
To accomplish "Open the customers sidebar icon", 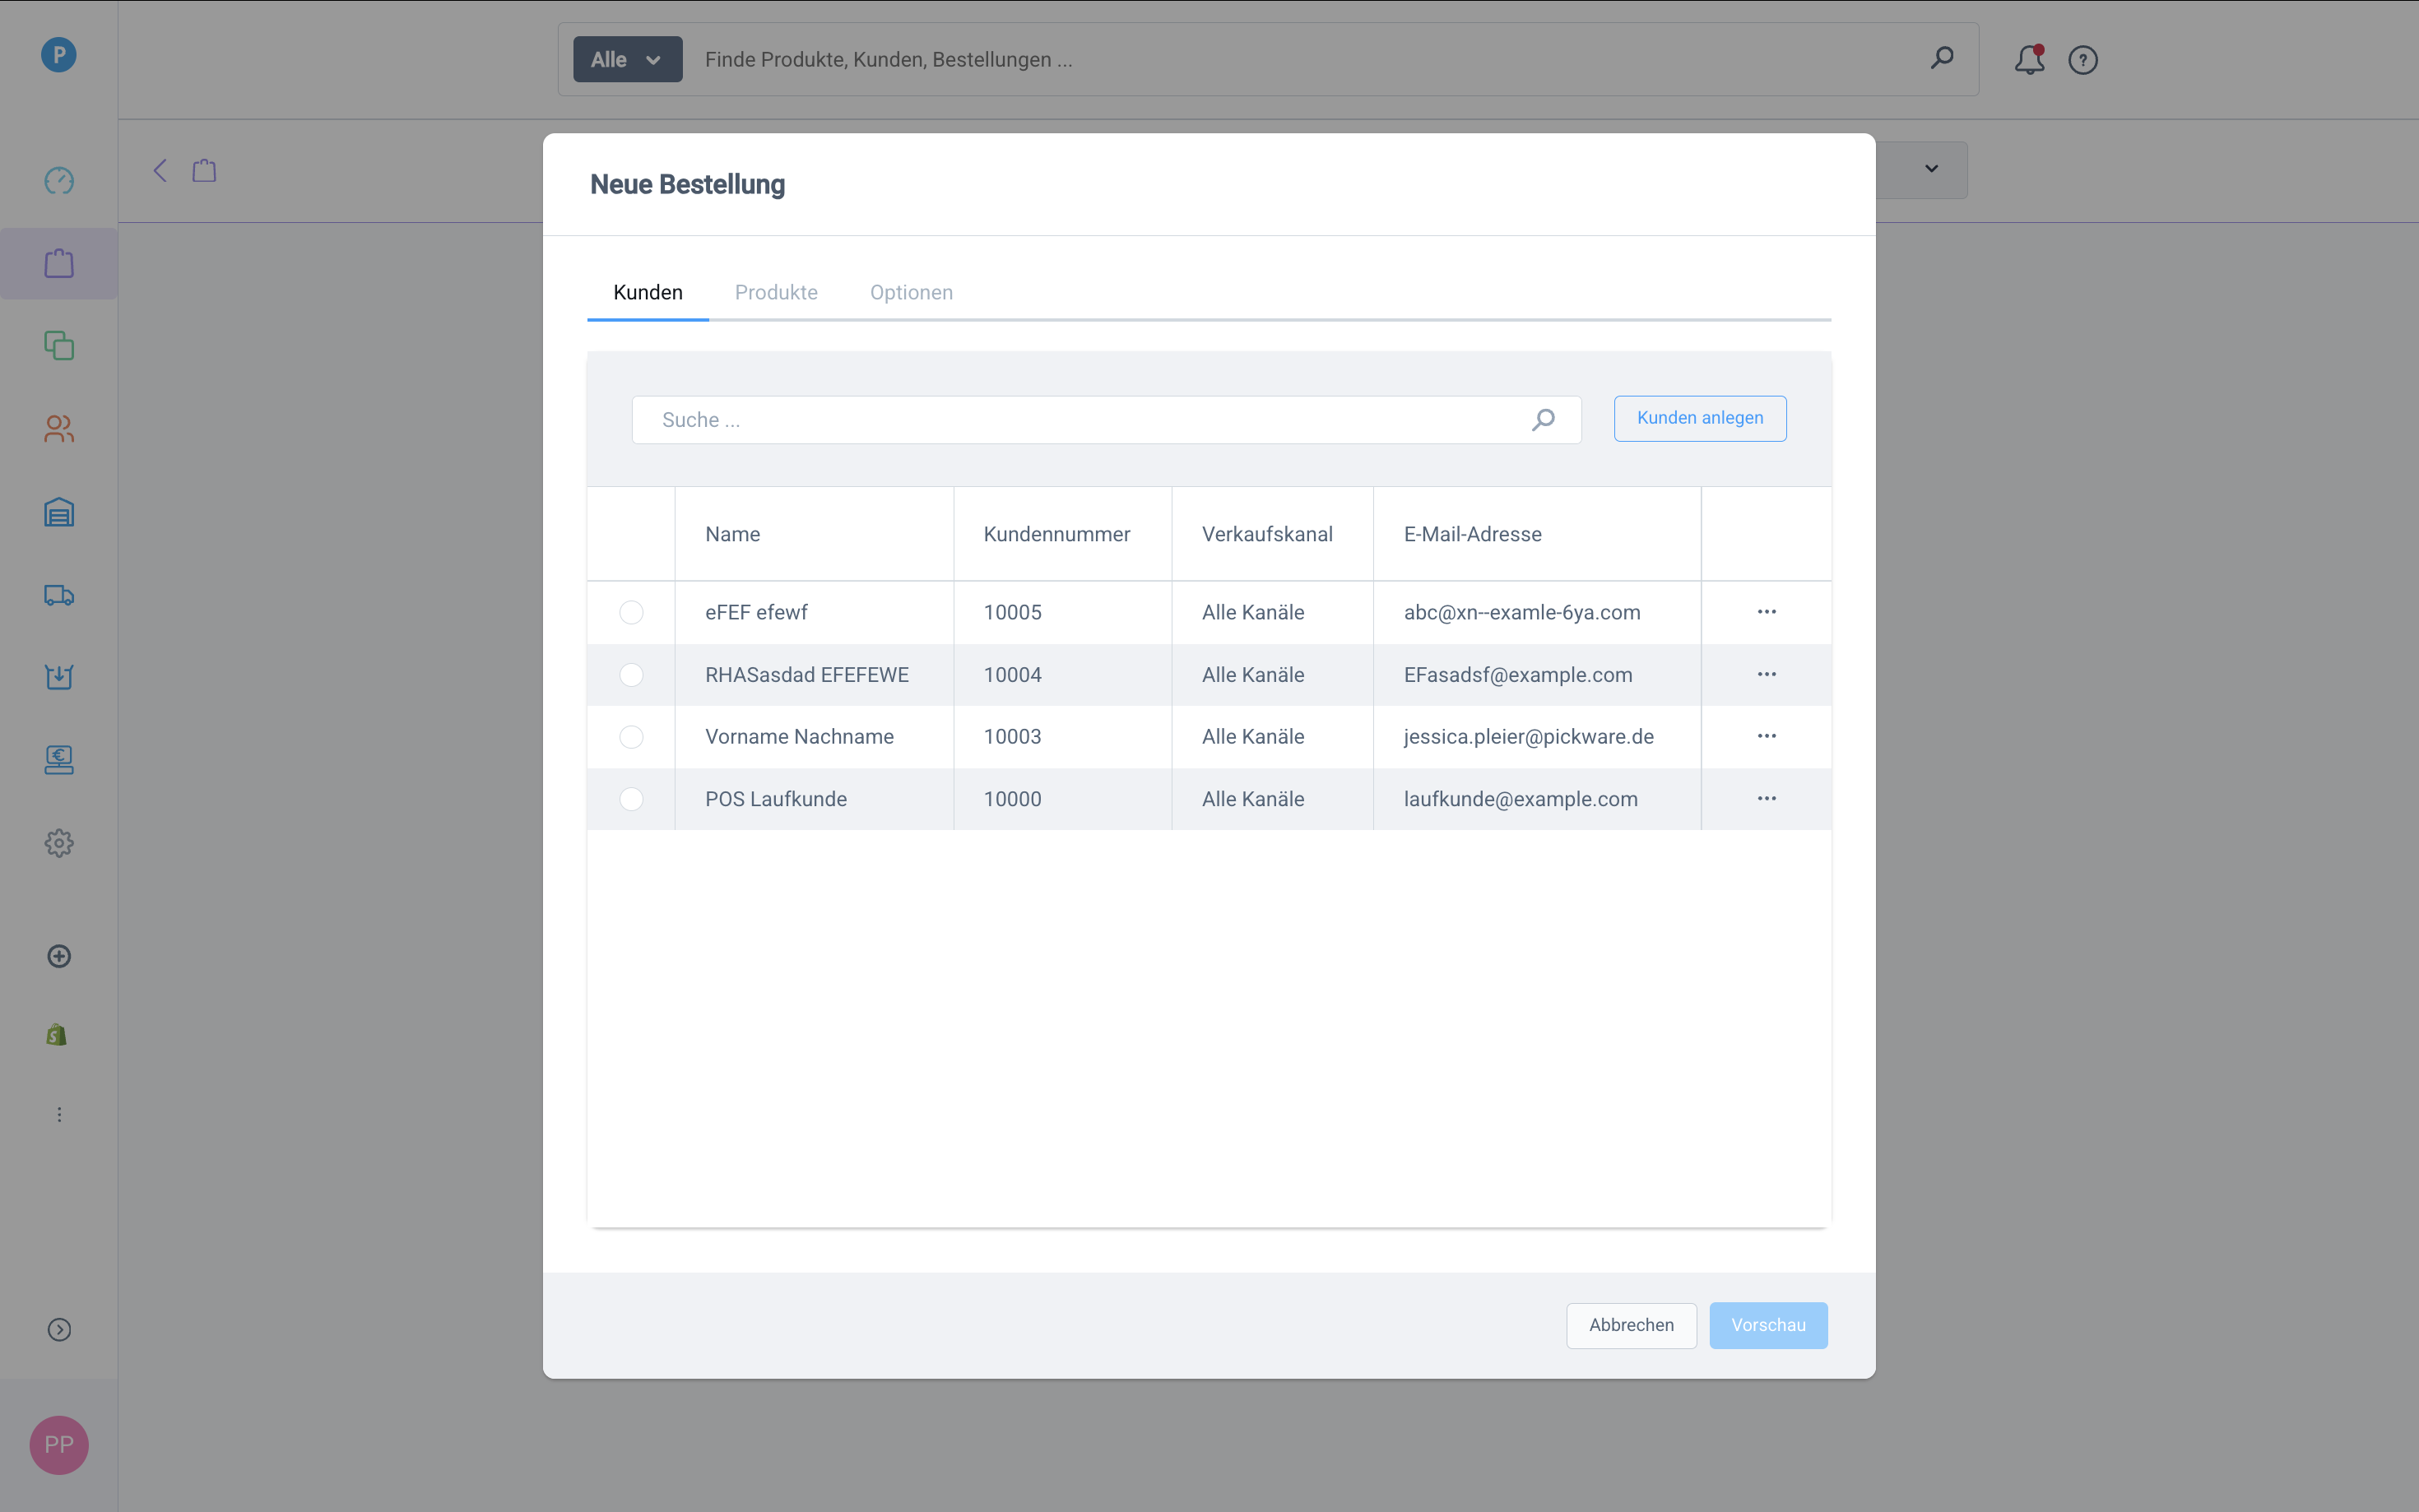I will 59,429.
